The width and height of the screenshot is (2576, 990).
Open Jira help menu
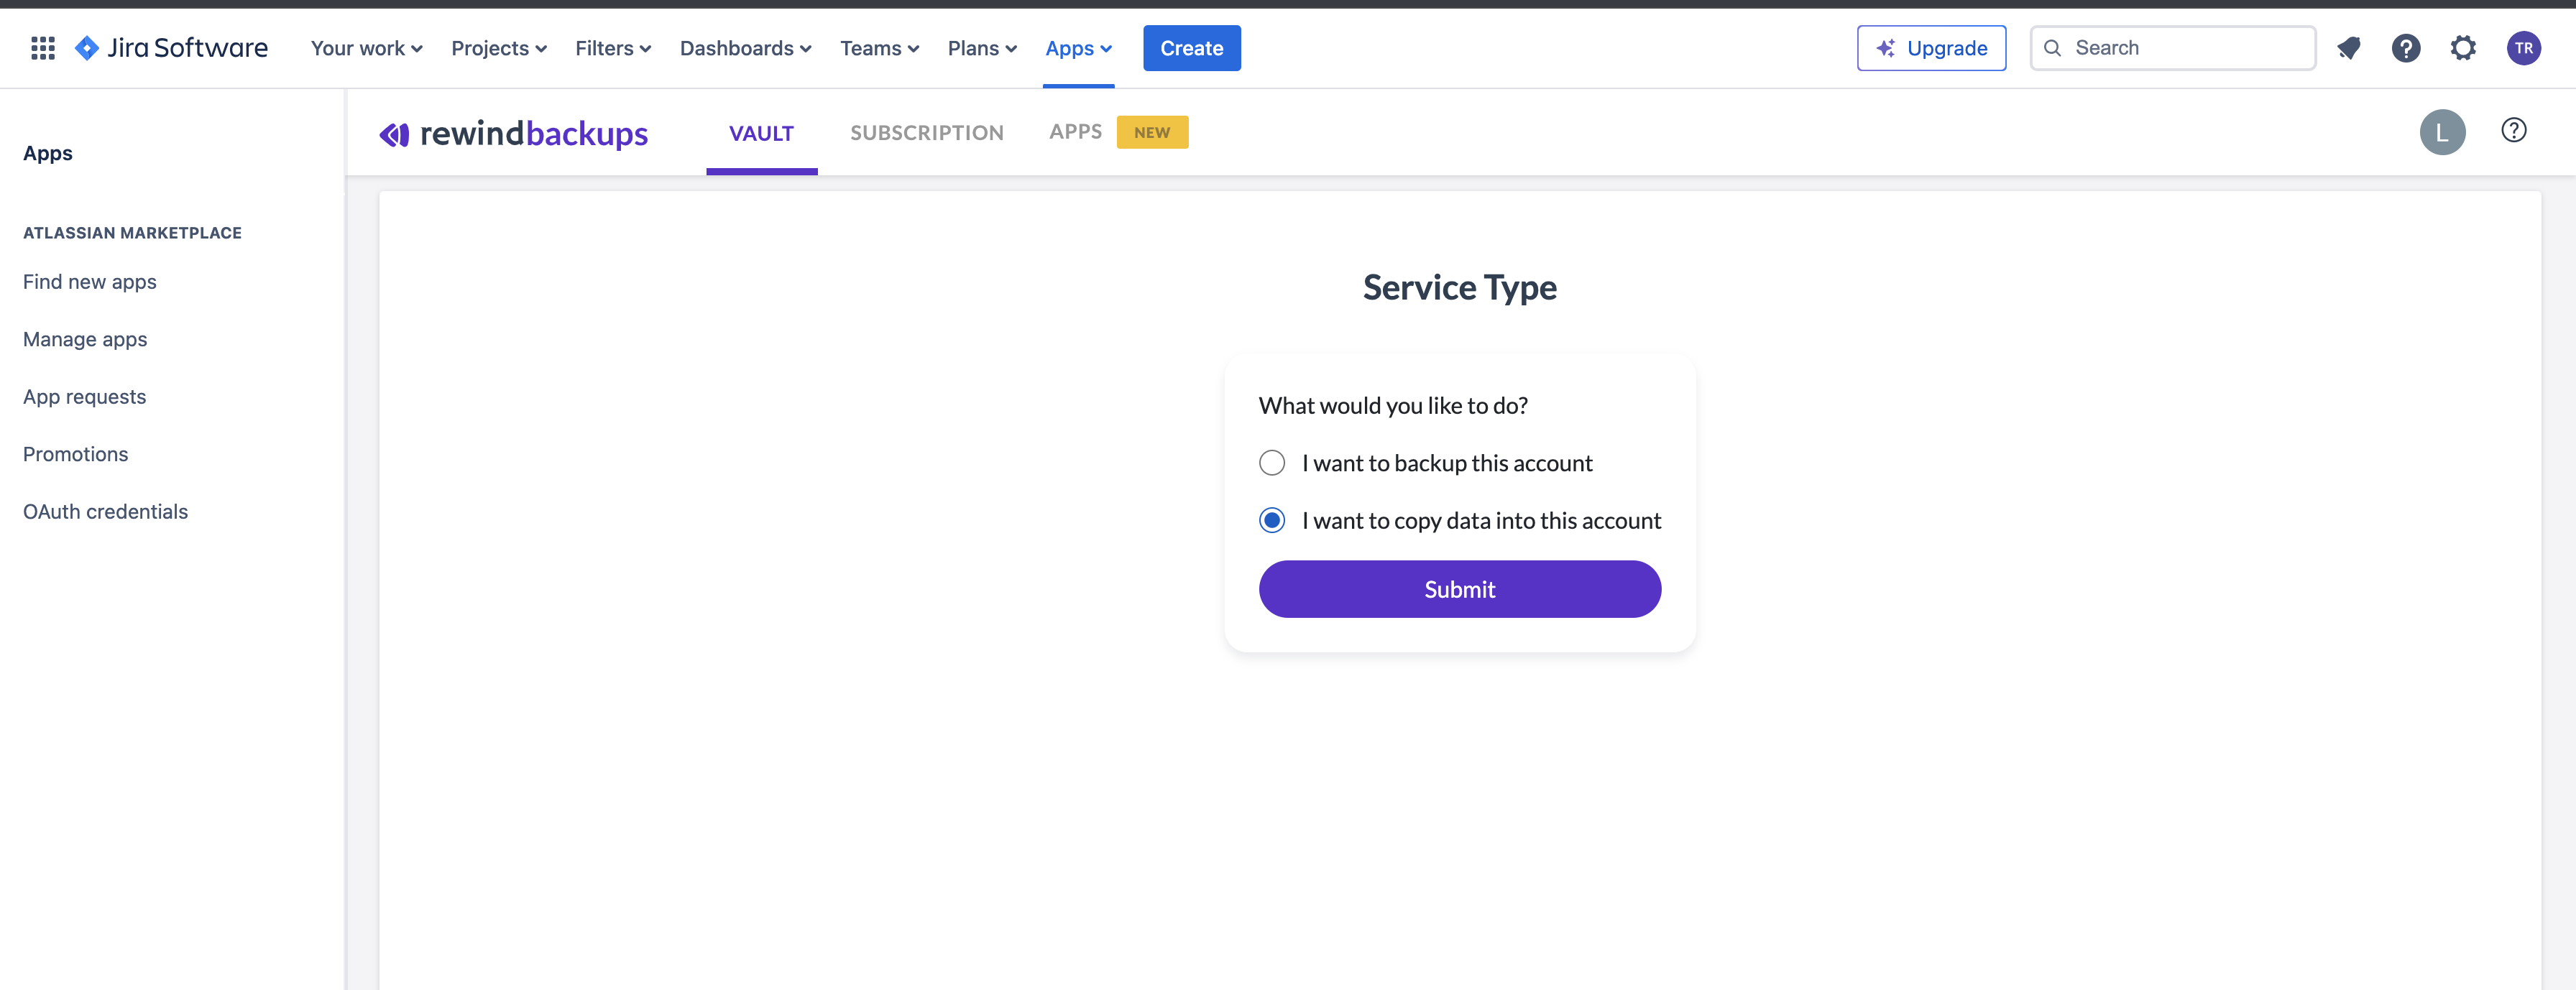[x=2406, y=47]
